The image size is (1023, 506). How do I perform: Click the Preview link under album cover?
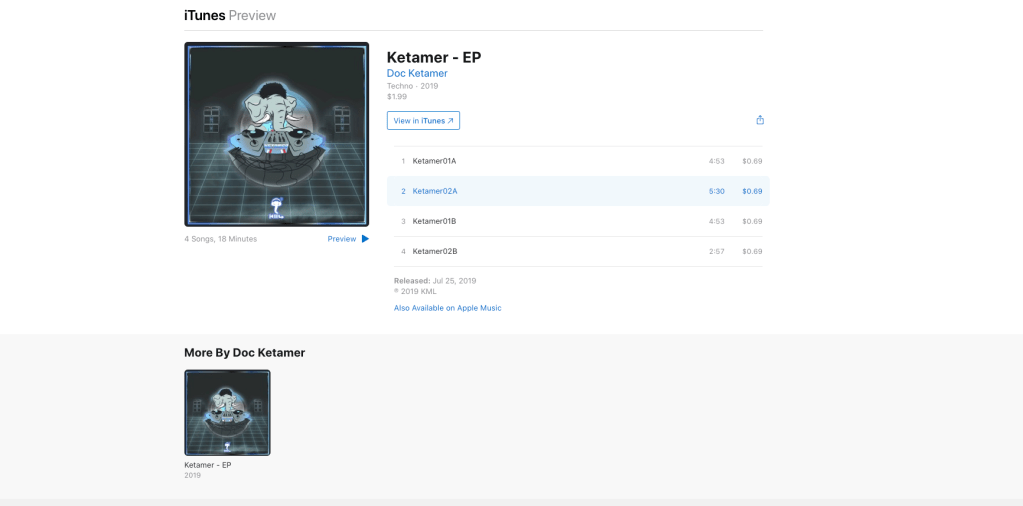click(x=342, y=239)
